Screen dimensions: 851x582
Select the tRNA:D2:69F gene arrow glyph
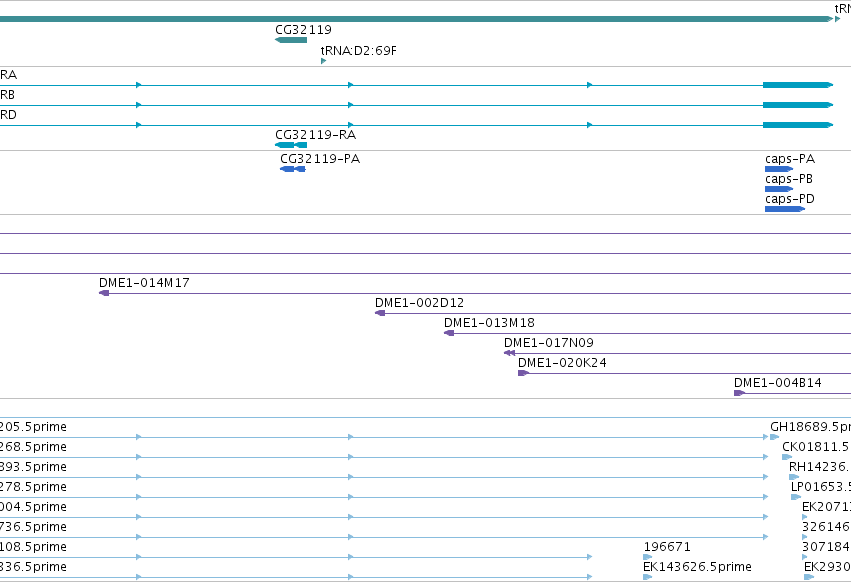click(x=323, y=61)
